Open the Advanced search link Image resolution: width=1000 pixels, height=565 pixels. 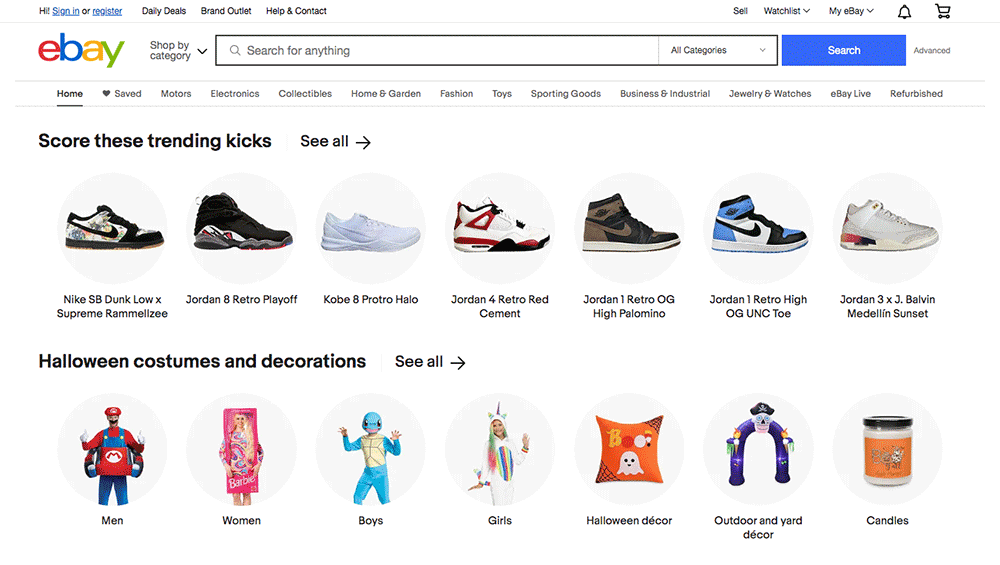pos(931,50)
